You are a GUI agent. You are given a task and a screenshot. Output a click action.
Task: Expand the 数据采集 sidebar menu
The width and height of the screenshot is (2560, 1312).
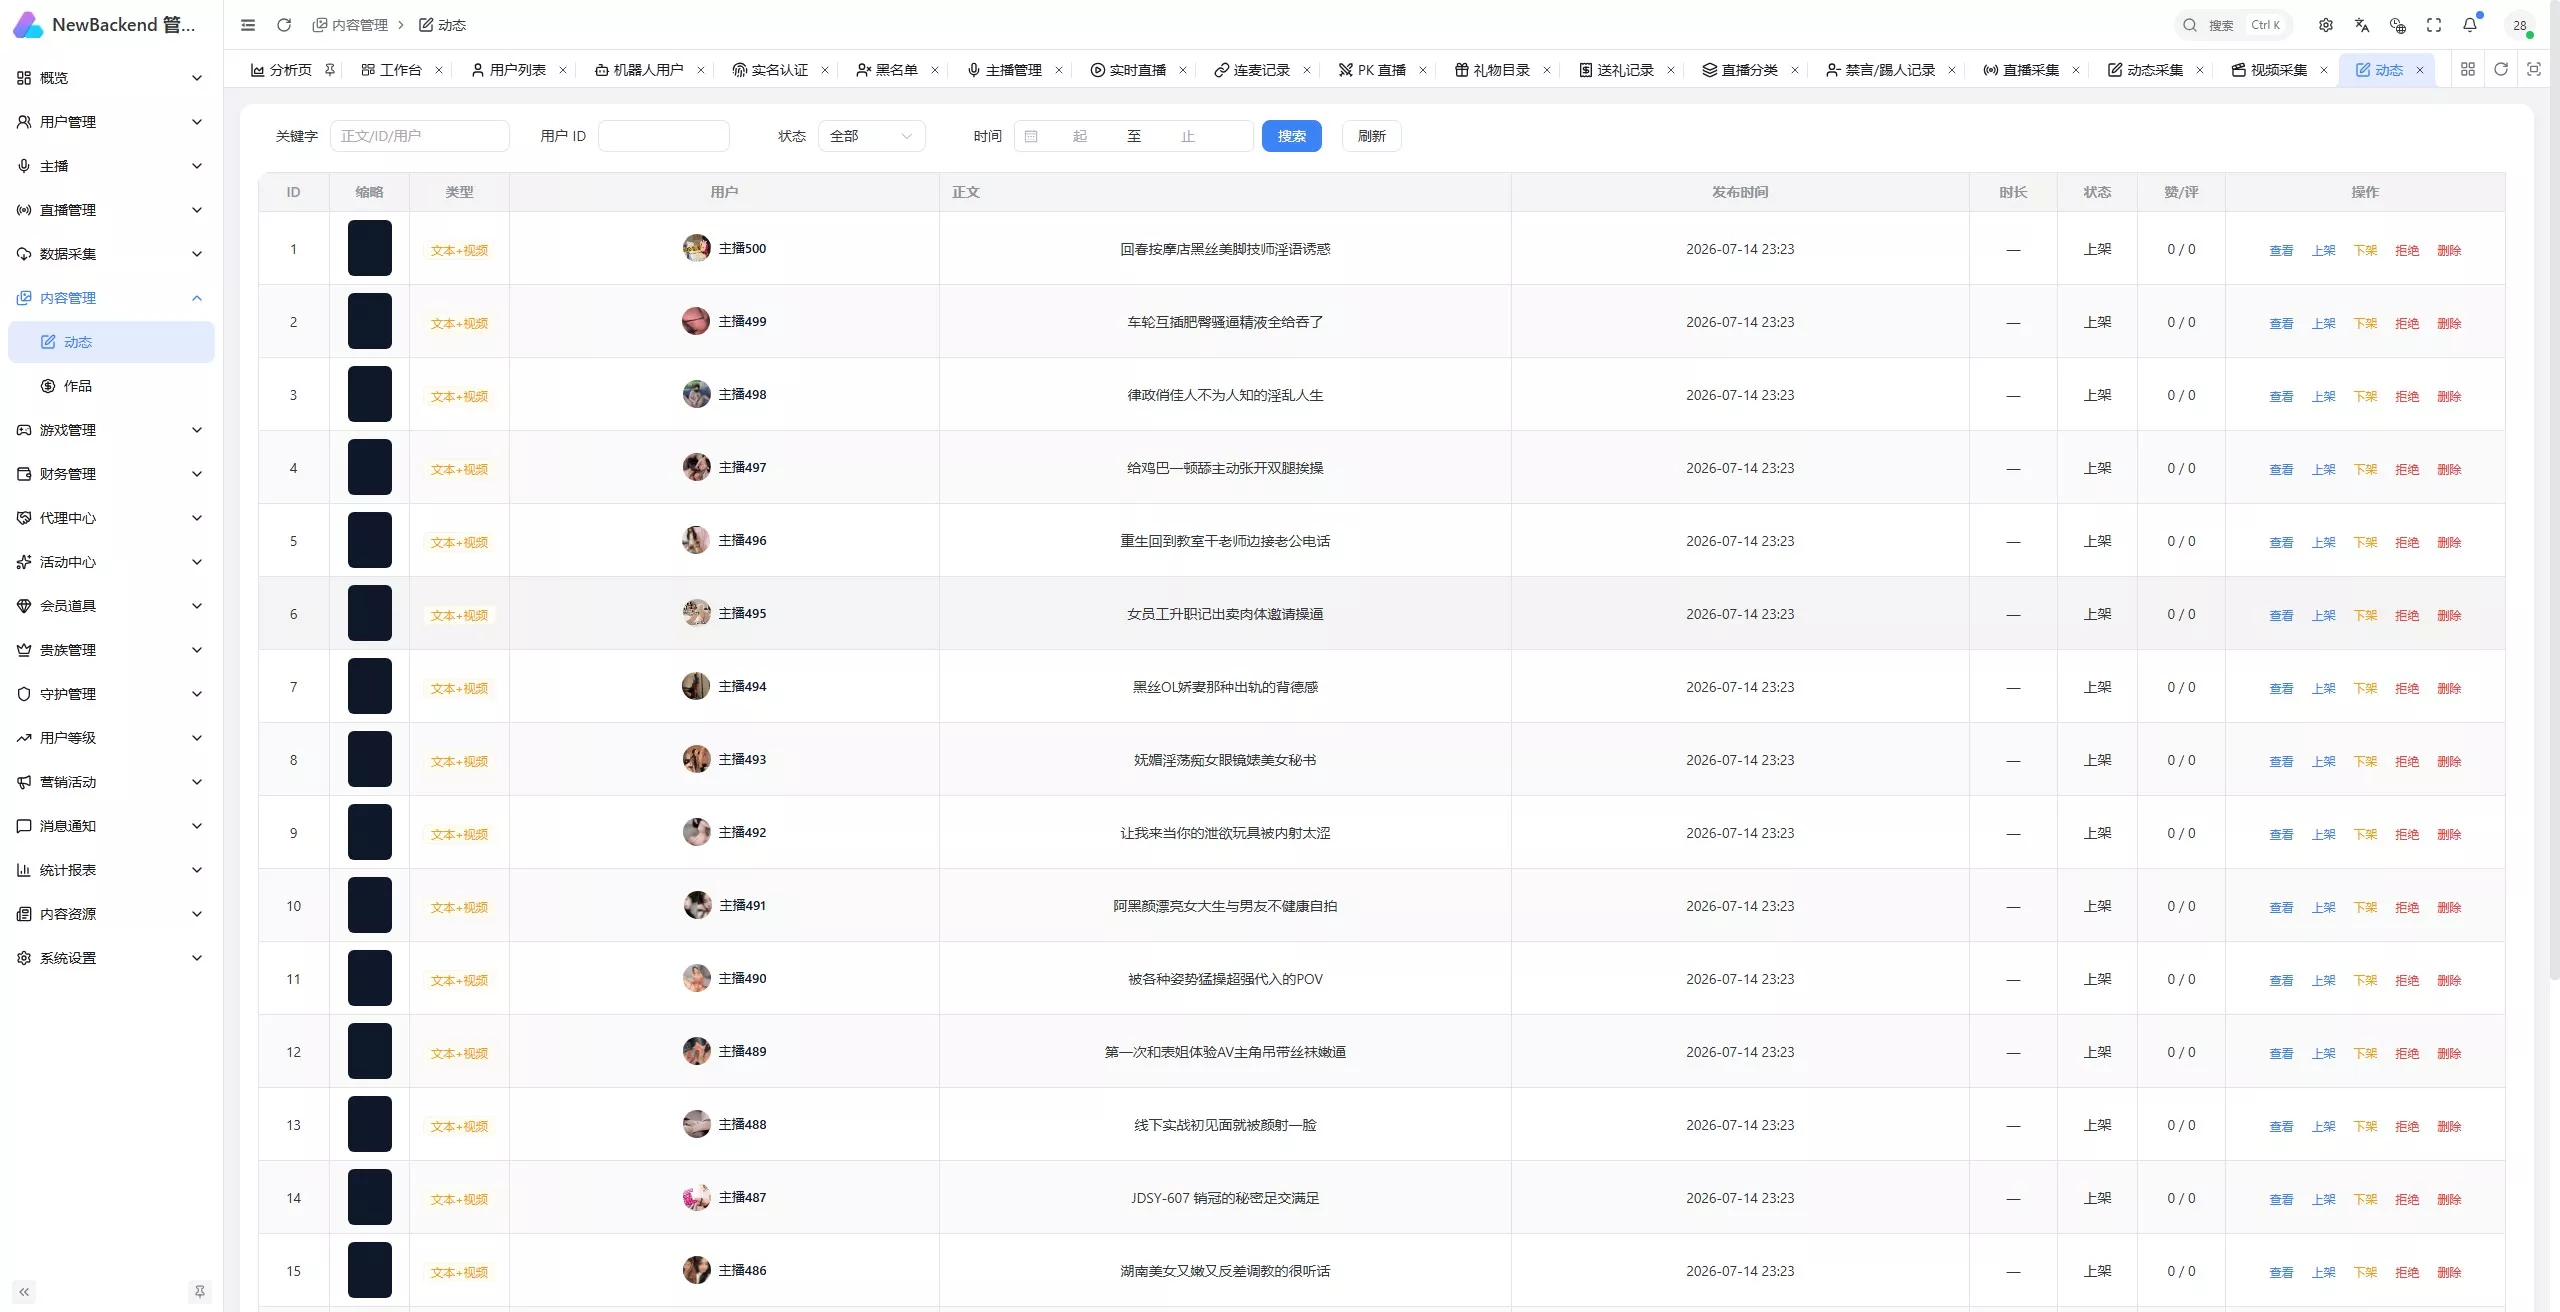(x=111, y=254)
